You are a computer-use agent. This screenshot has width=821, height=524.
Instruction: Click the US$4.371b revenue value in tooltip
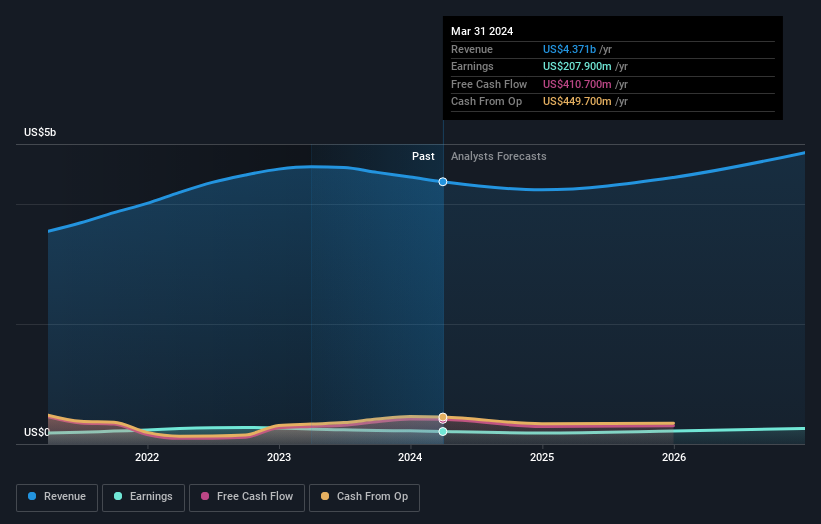point(569,49)
